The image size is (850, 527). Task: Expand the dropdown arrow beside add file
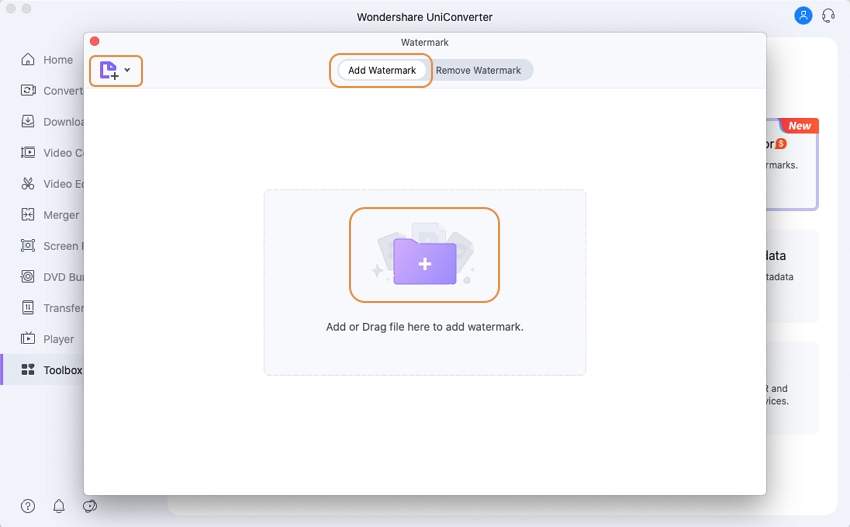point(128,70)
